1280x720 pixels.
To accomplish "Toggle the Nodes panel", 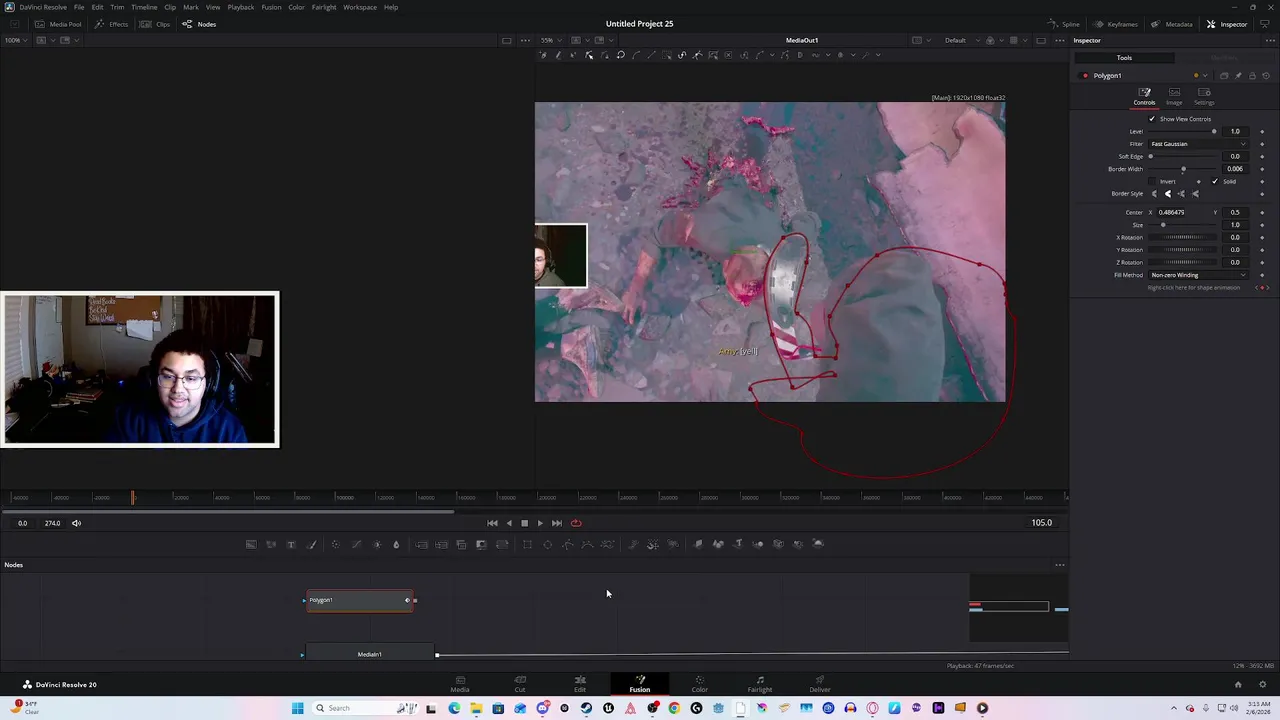I will 199,24.
